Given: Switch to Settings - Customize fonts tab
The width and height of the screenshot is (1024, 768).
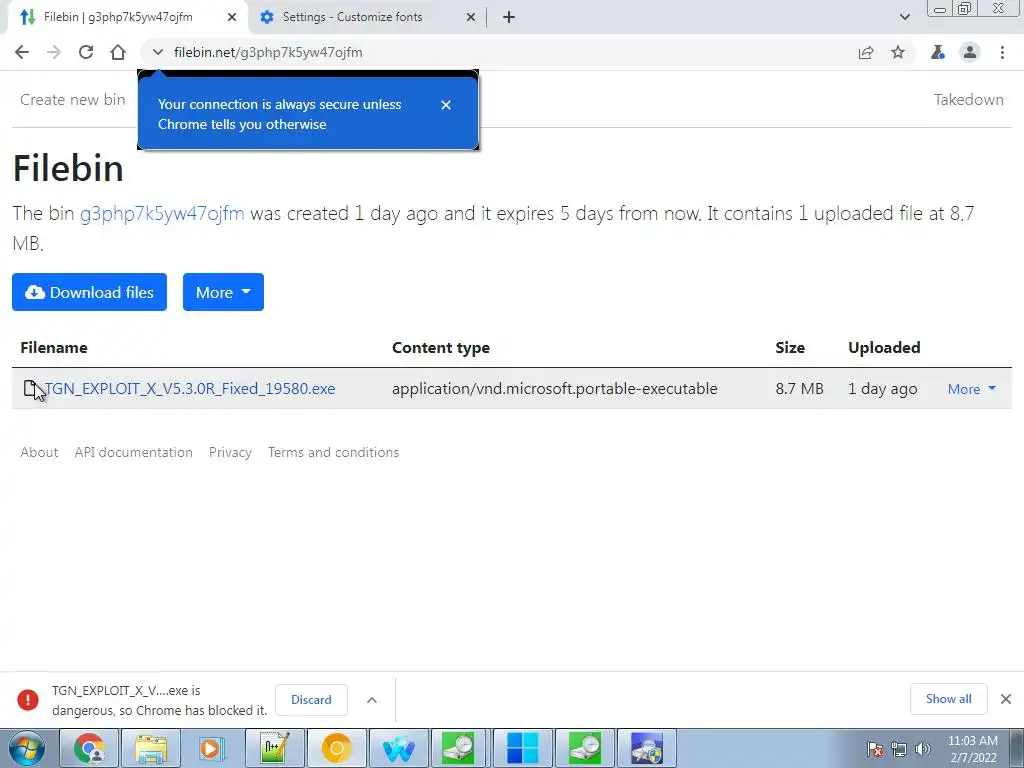Looking at the screenshot, I should click(353, 17).
